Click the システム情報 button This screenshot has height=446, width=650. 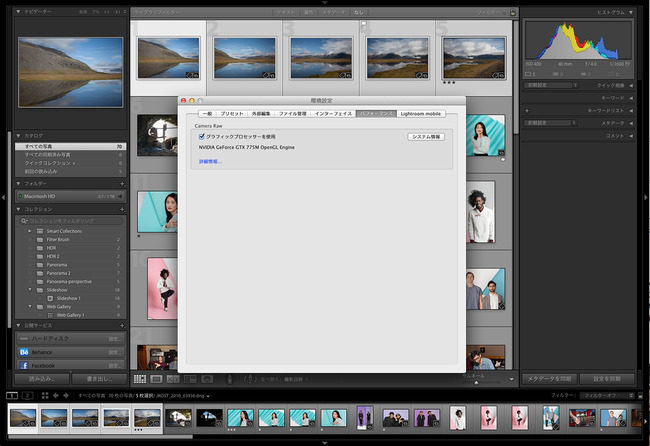point(426,137)
